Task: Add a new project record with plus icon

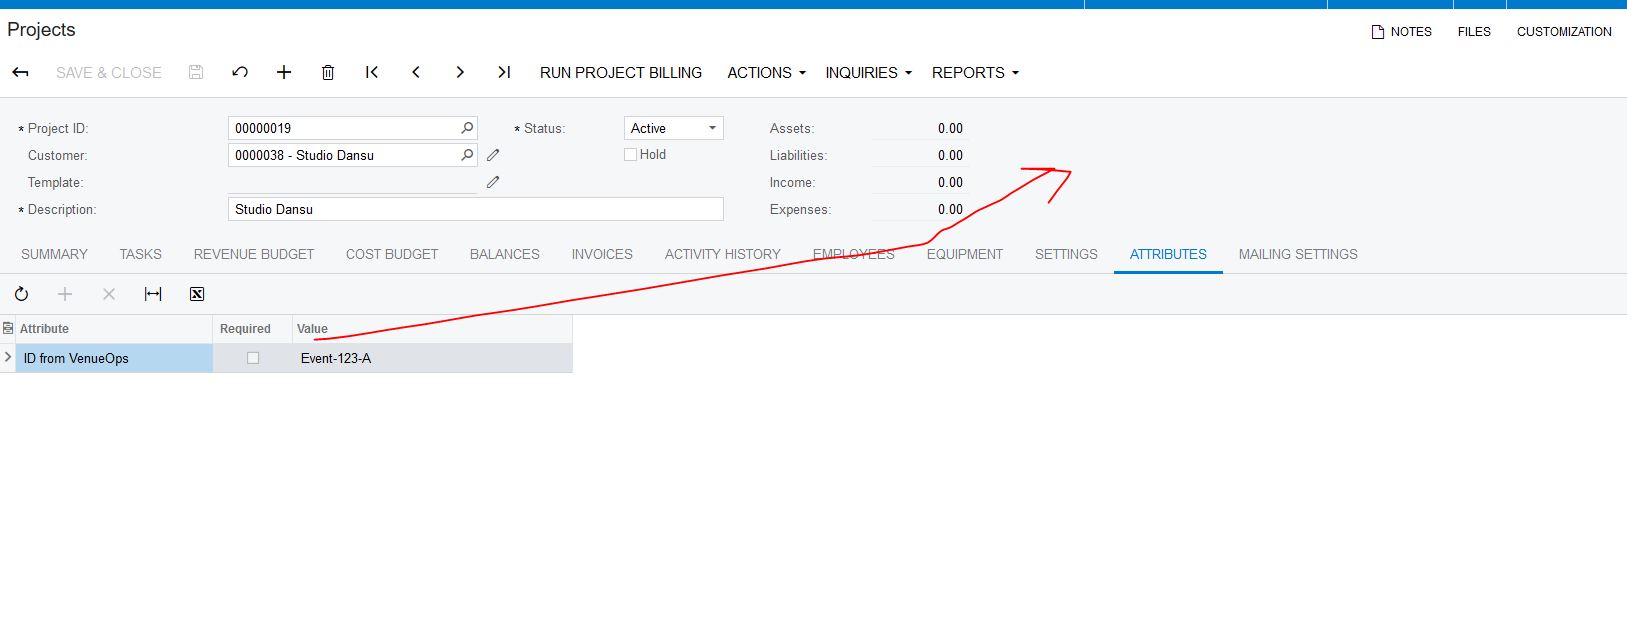Action: [284, 72]
